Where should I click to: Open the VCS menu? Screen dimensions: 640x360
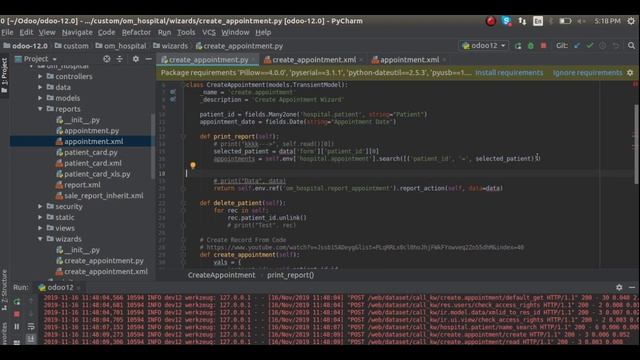click(209, 32)
